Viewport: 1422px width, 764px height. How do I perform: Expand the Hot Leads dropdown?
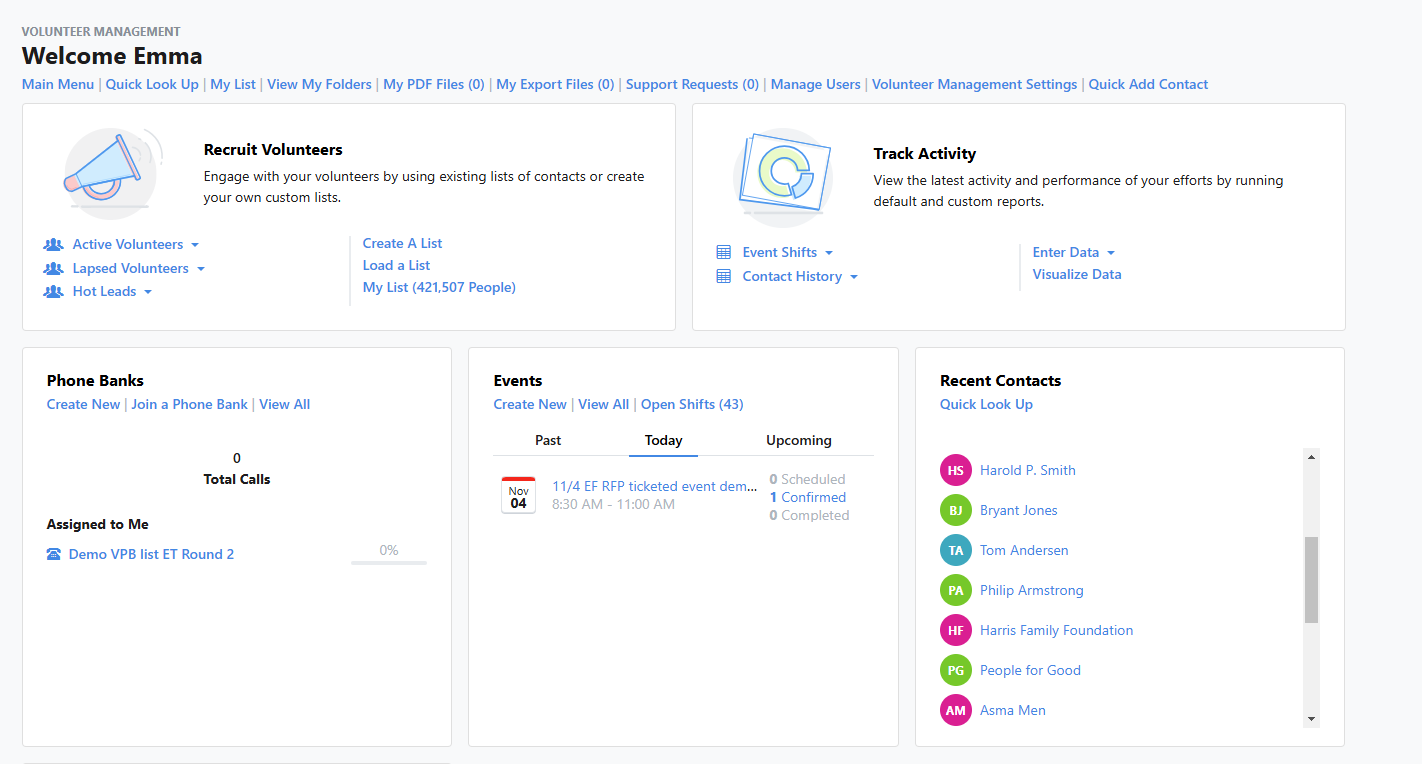148,292
